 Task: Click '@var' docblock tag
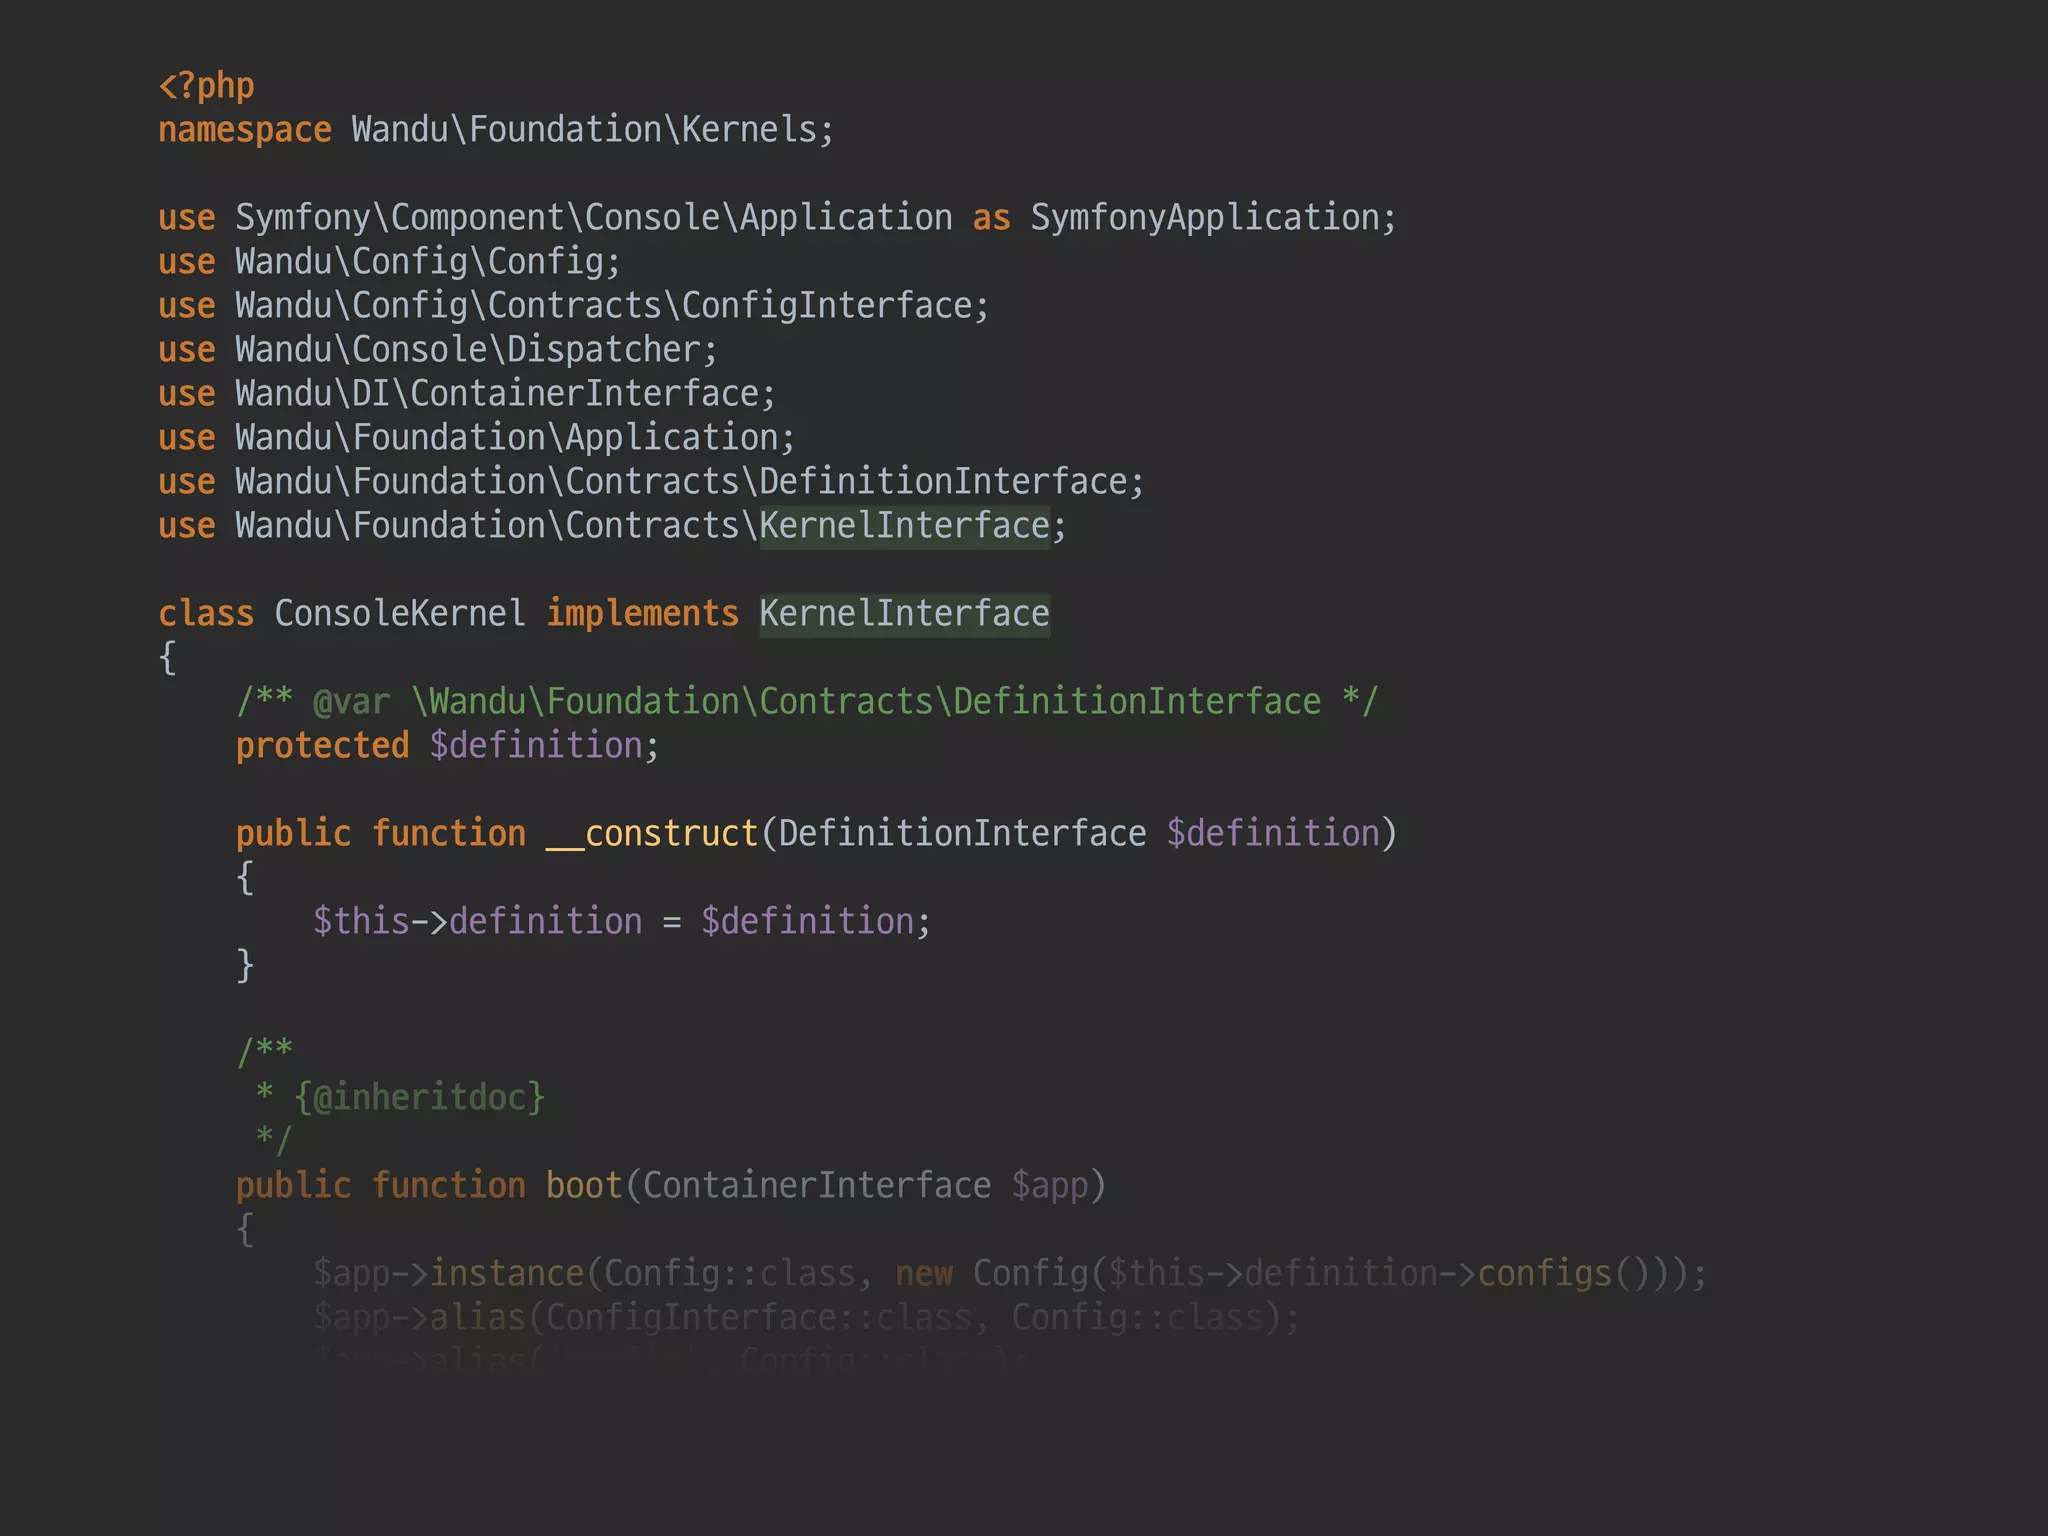click(x=351, y=702)
